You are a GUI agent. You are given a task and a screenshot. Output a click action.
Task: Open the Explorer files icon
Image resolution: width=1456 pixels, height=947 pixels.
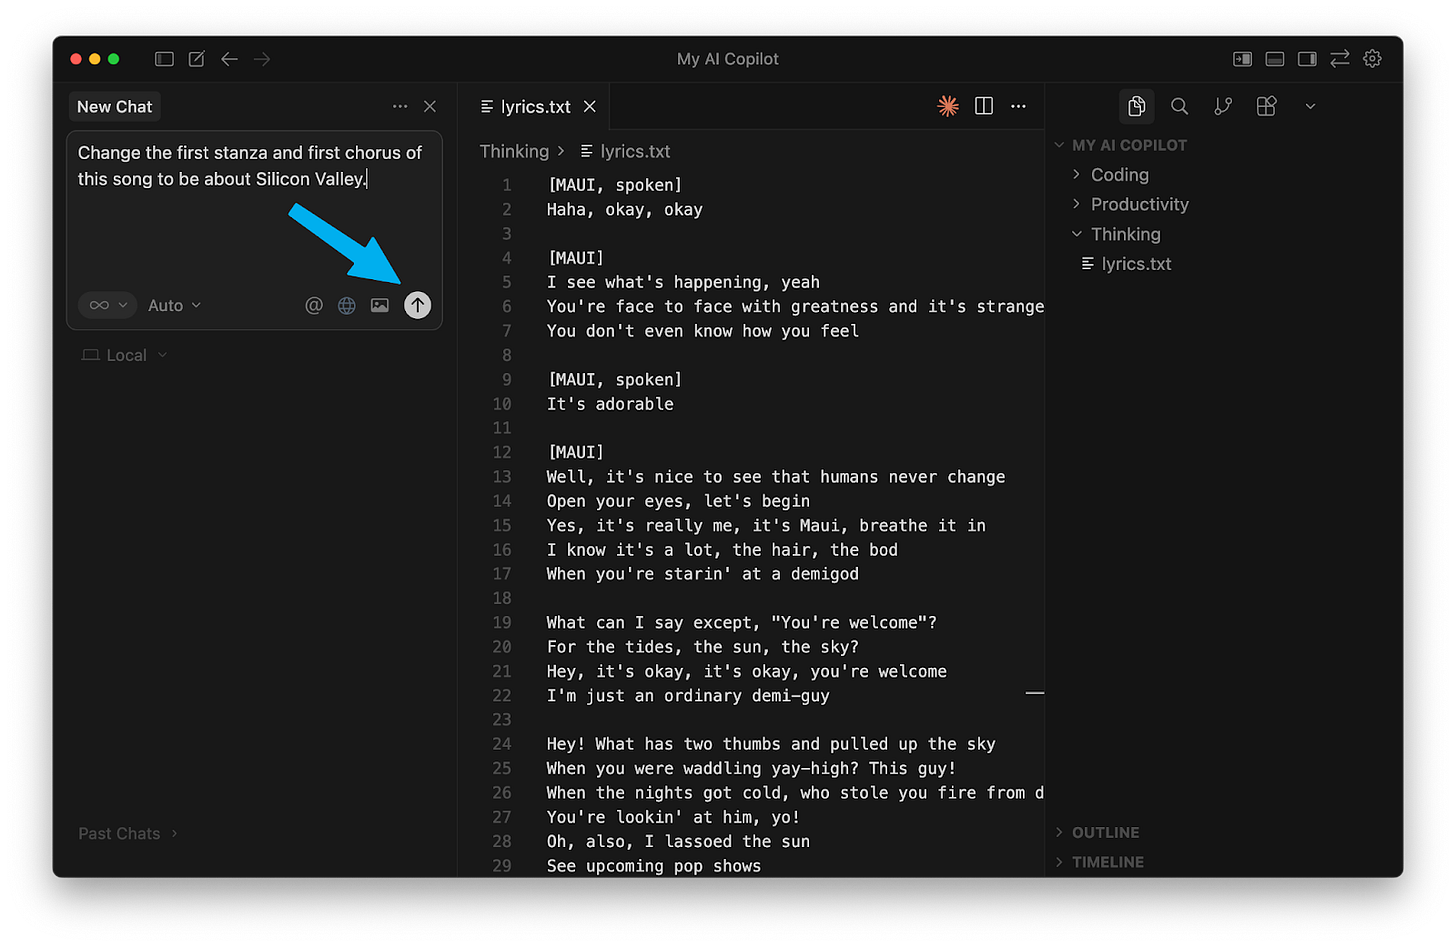1136,106
